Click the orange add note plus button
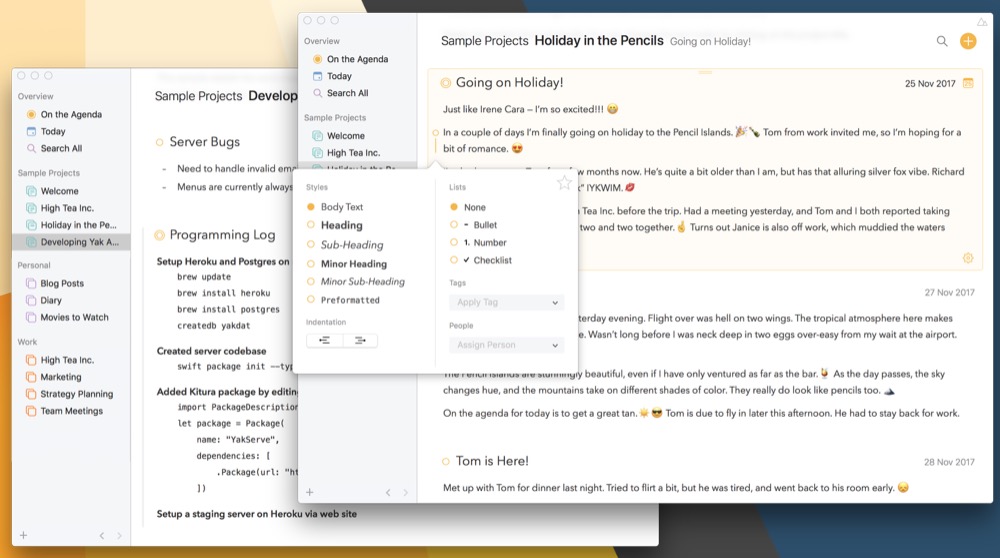This screenshot has height=558, width=1000. [967, 41]
